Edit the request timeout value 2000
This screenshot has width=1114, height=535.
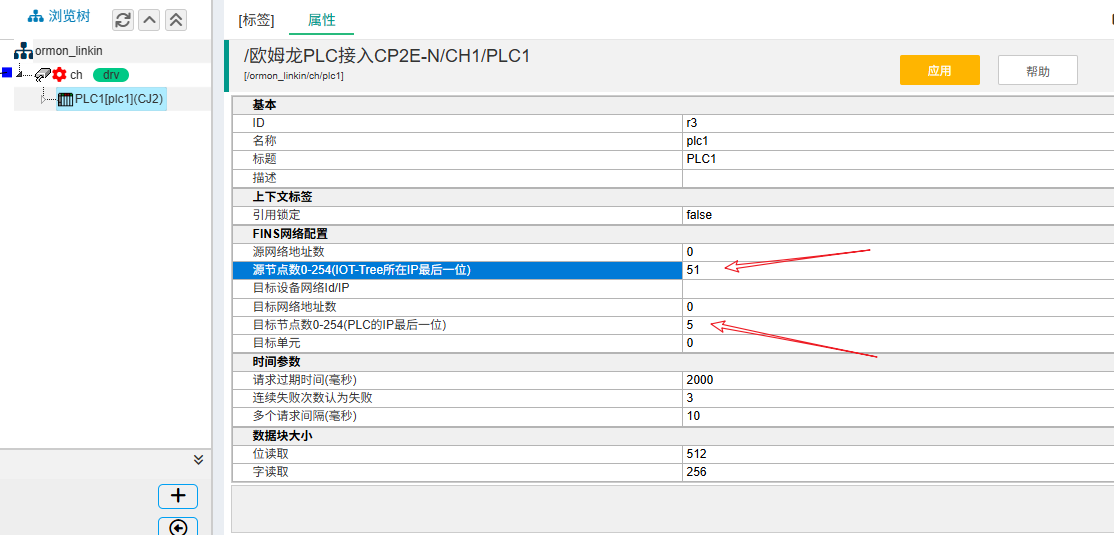coord(898,380)
